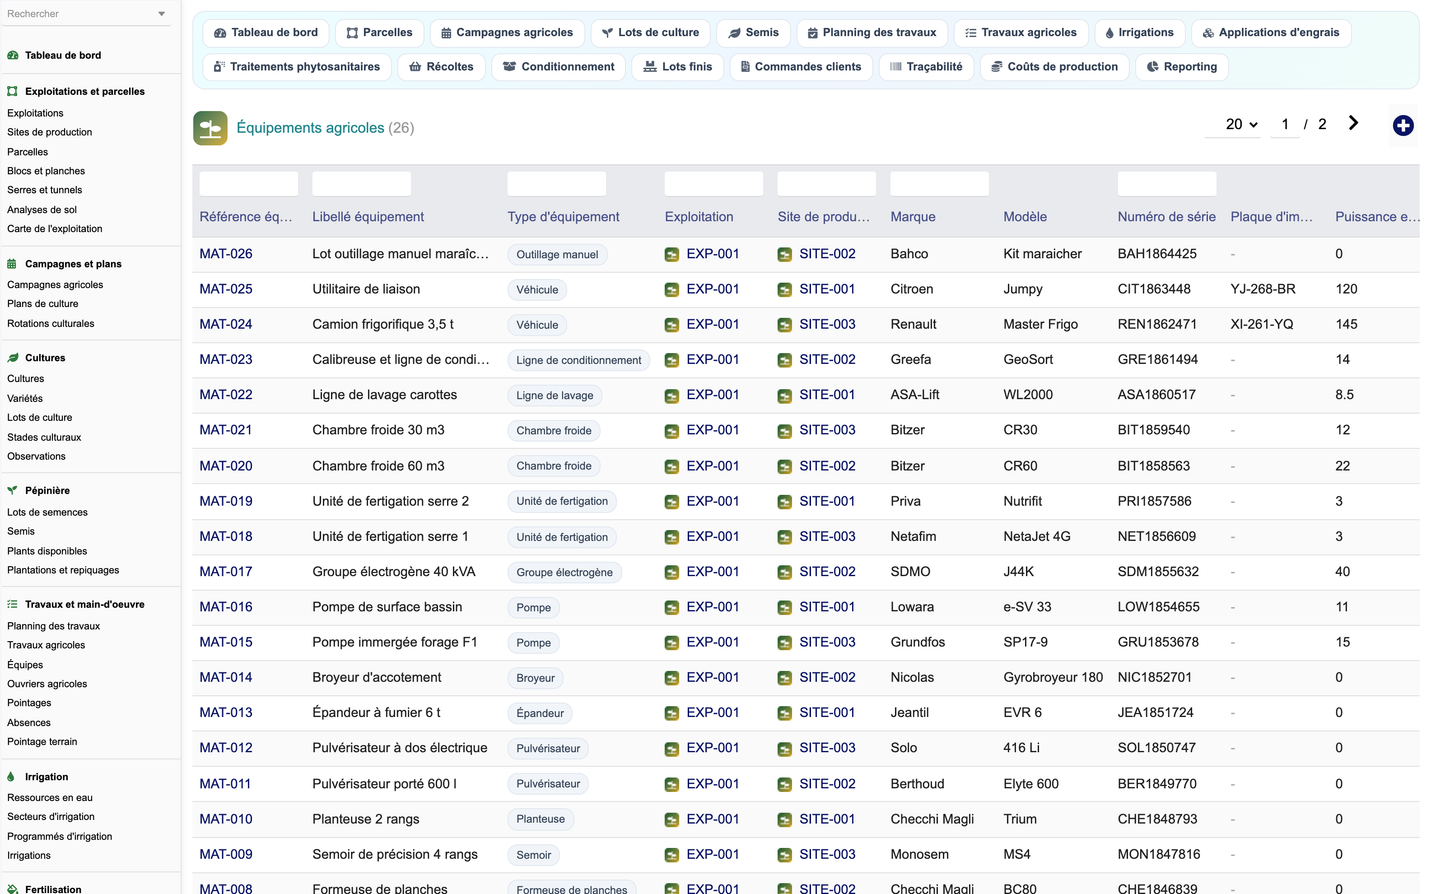This screenshot has width=1445, height=894.
Task: Click the site icon in the MAT-025 row
Action: [785, 290]
